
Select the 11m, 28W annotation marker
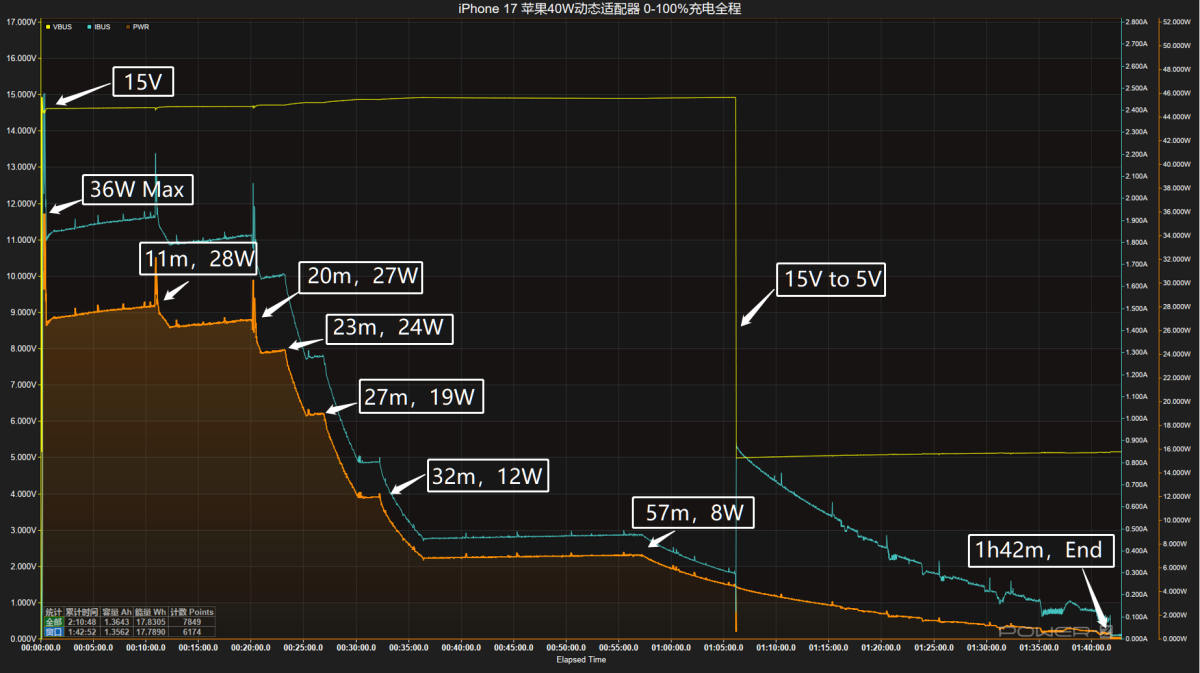pyautogui.click(x=198, y=259)
